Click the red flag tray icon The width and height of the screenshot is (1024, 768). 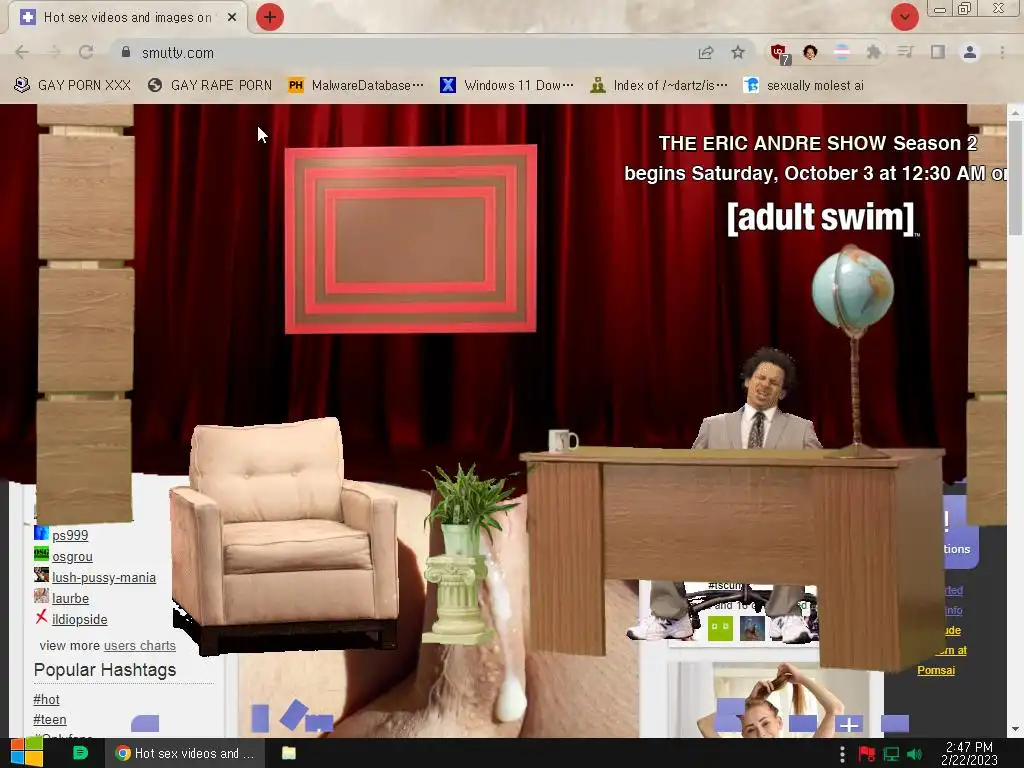point(867,754)
